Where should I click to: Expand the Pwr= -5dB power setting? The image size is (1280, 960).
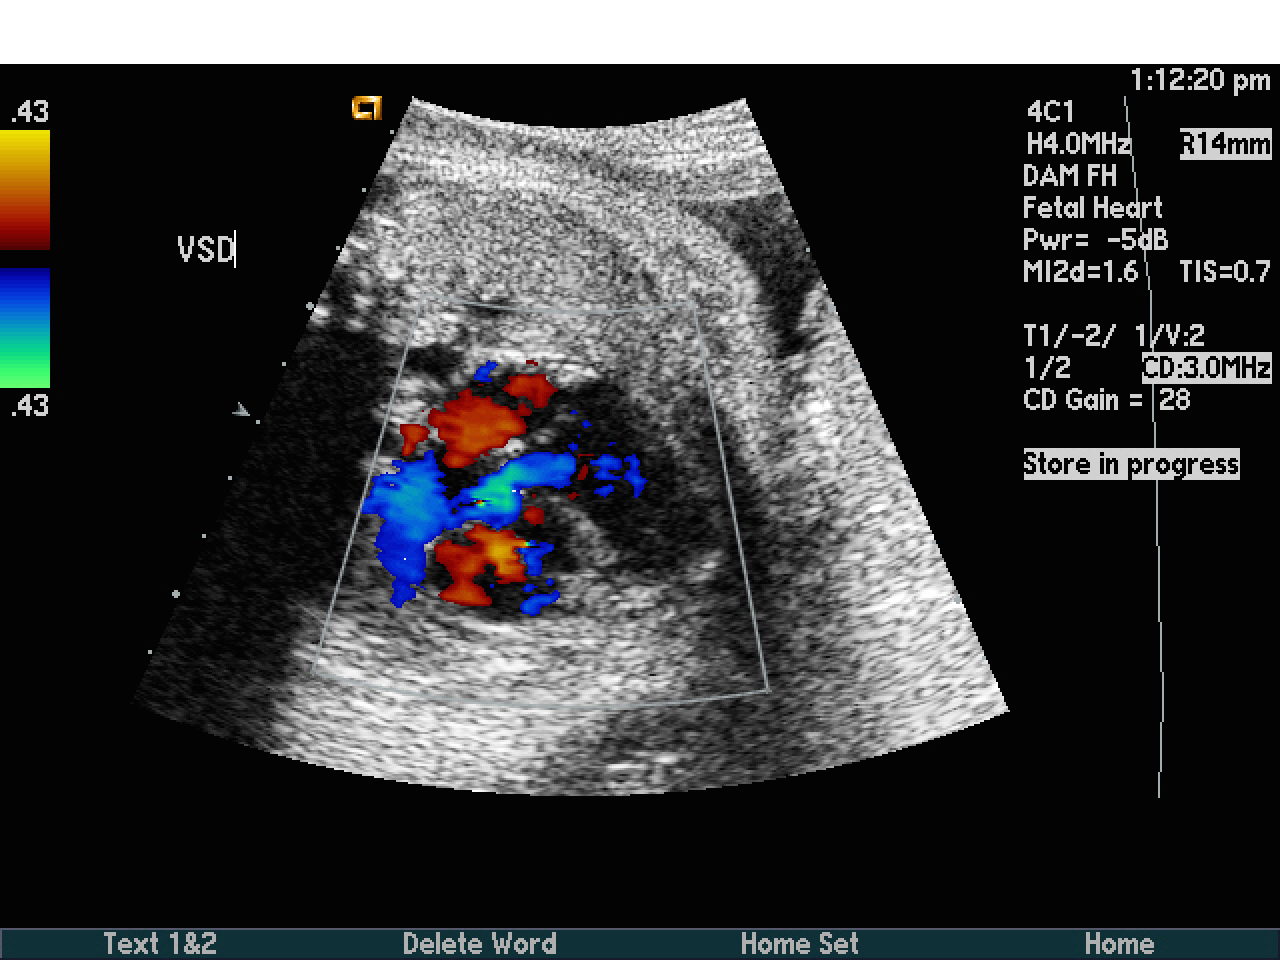[1095, 240]
